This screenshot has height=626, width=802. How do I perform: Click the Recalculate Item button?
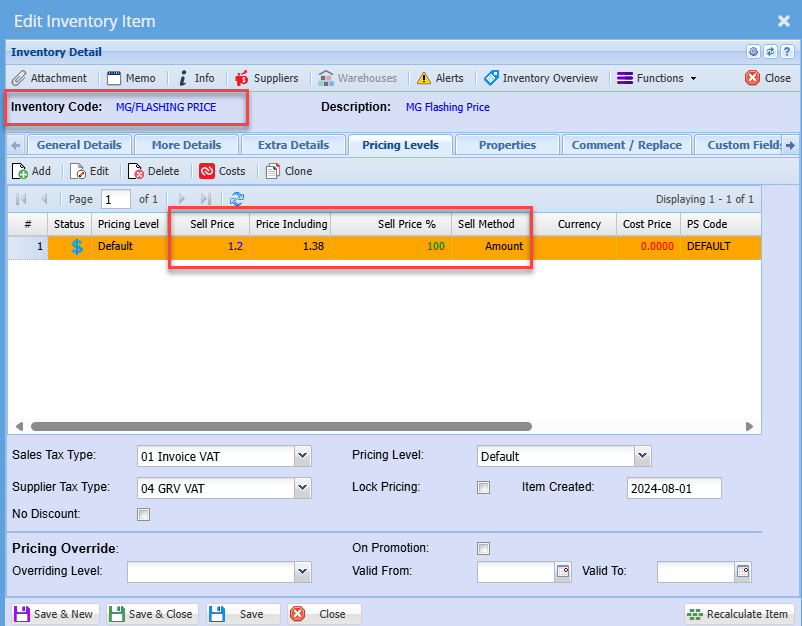tap(739, 614)
